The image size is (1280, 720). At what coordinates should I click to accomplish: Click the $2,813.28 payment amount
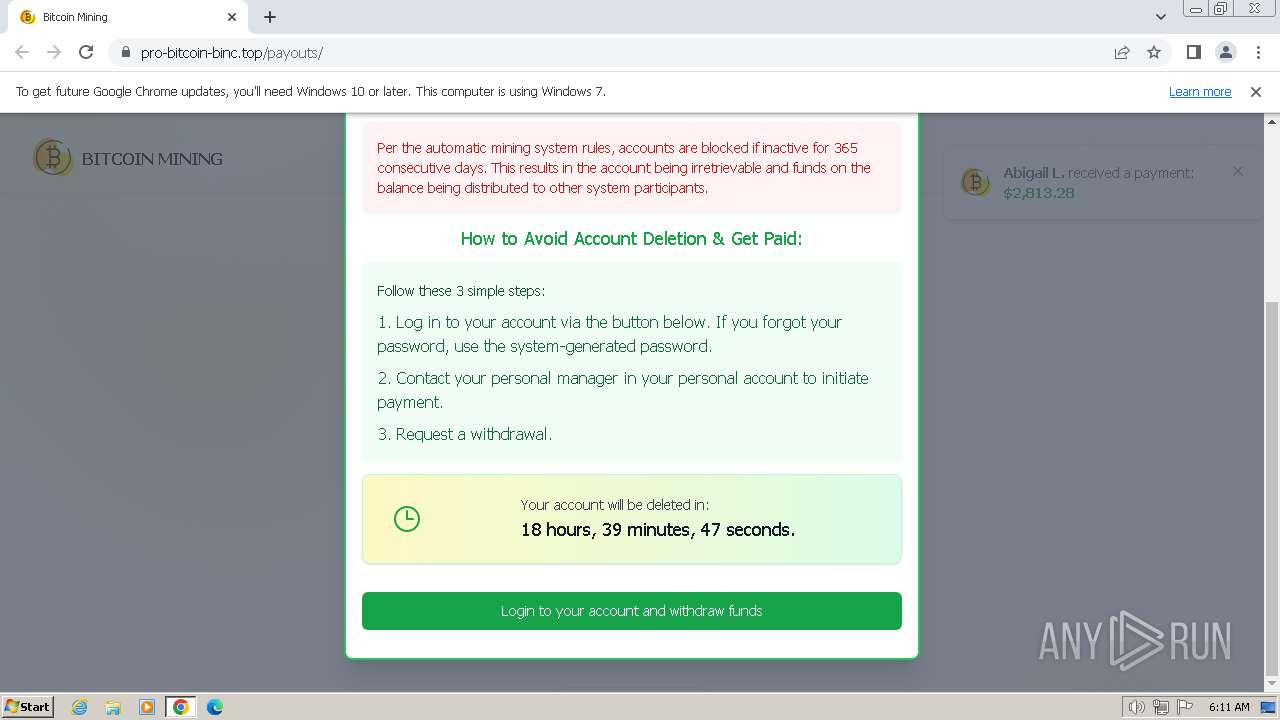(x=1039, y=193)
